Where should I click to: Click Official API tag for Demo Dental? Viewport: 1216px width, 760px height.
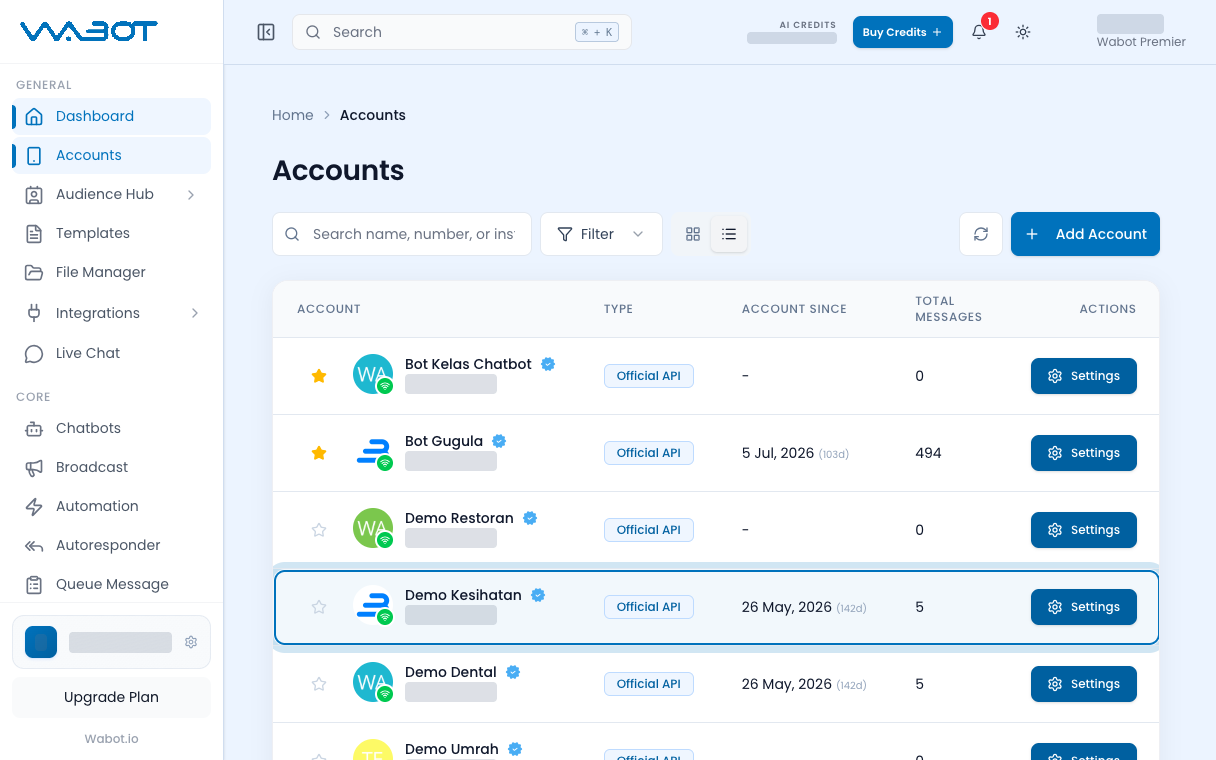648,684
